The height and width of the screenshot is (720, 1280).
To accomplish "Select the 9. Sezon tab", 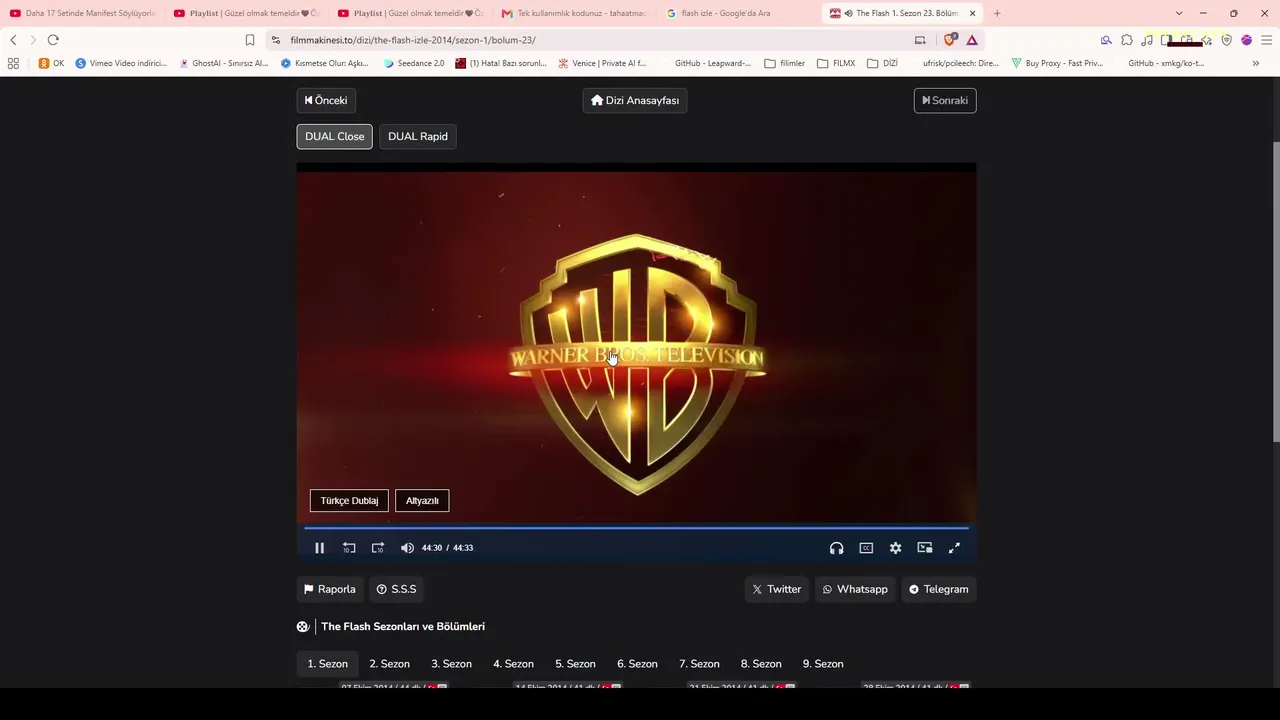I will click(x=823, y=664).
